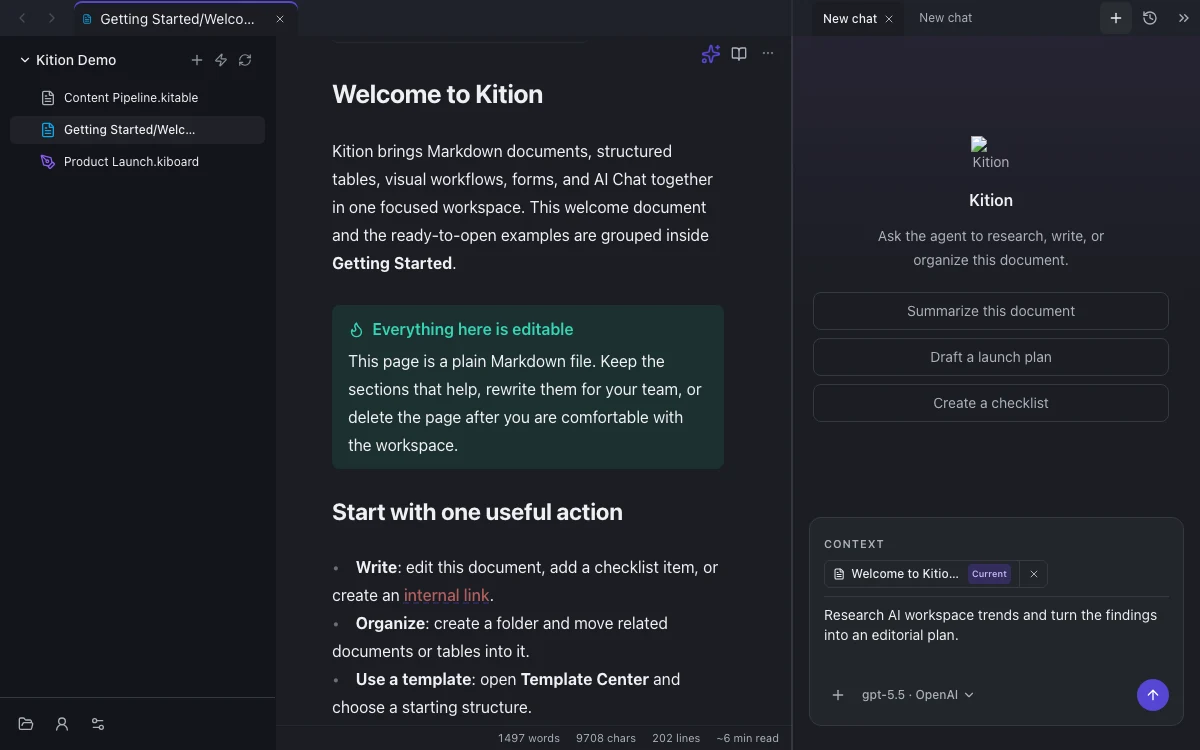1200x750 pixels.
Task: Open chat history
Action: 1150,18
